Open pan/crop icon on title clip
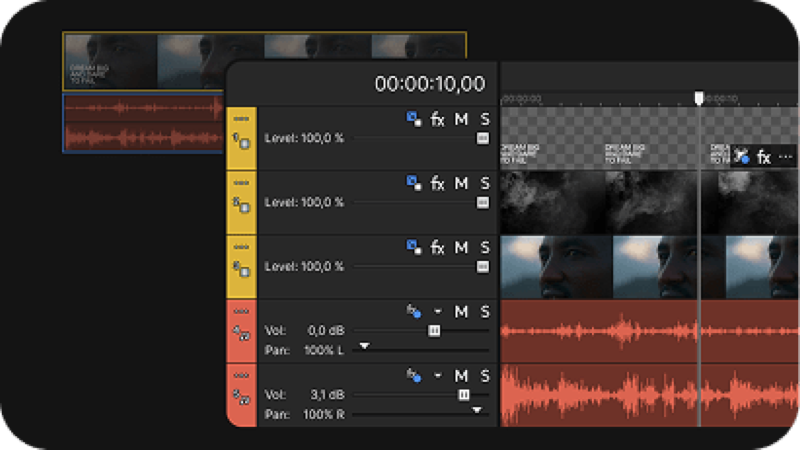The height and width of the screenshot is (450, 800). point(741,156)
